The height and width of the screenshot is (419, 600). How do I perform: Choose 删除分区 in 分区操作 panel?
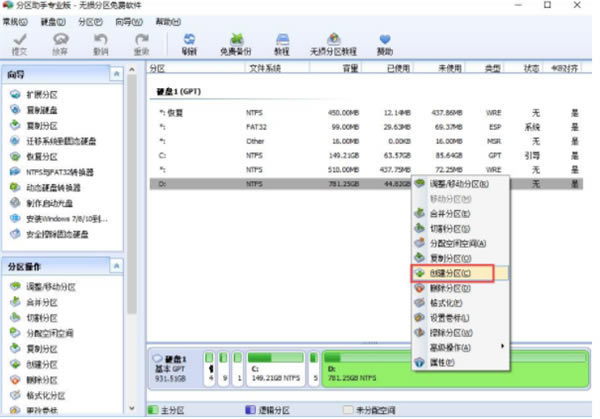pyautogui.click(x=34, y=380)
